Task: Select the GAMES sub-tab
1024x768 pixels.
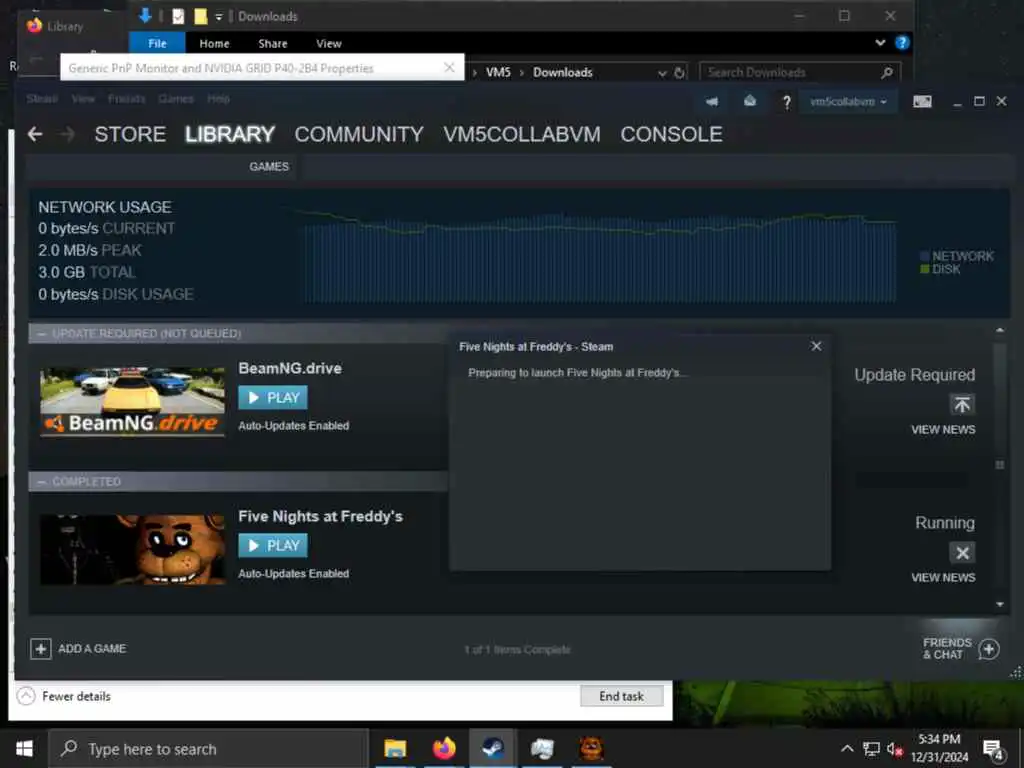Action: tap(269, 167)
